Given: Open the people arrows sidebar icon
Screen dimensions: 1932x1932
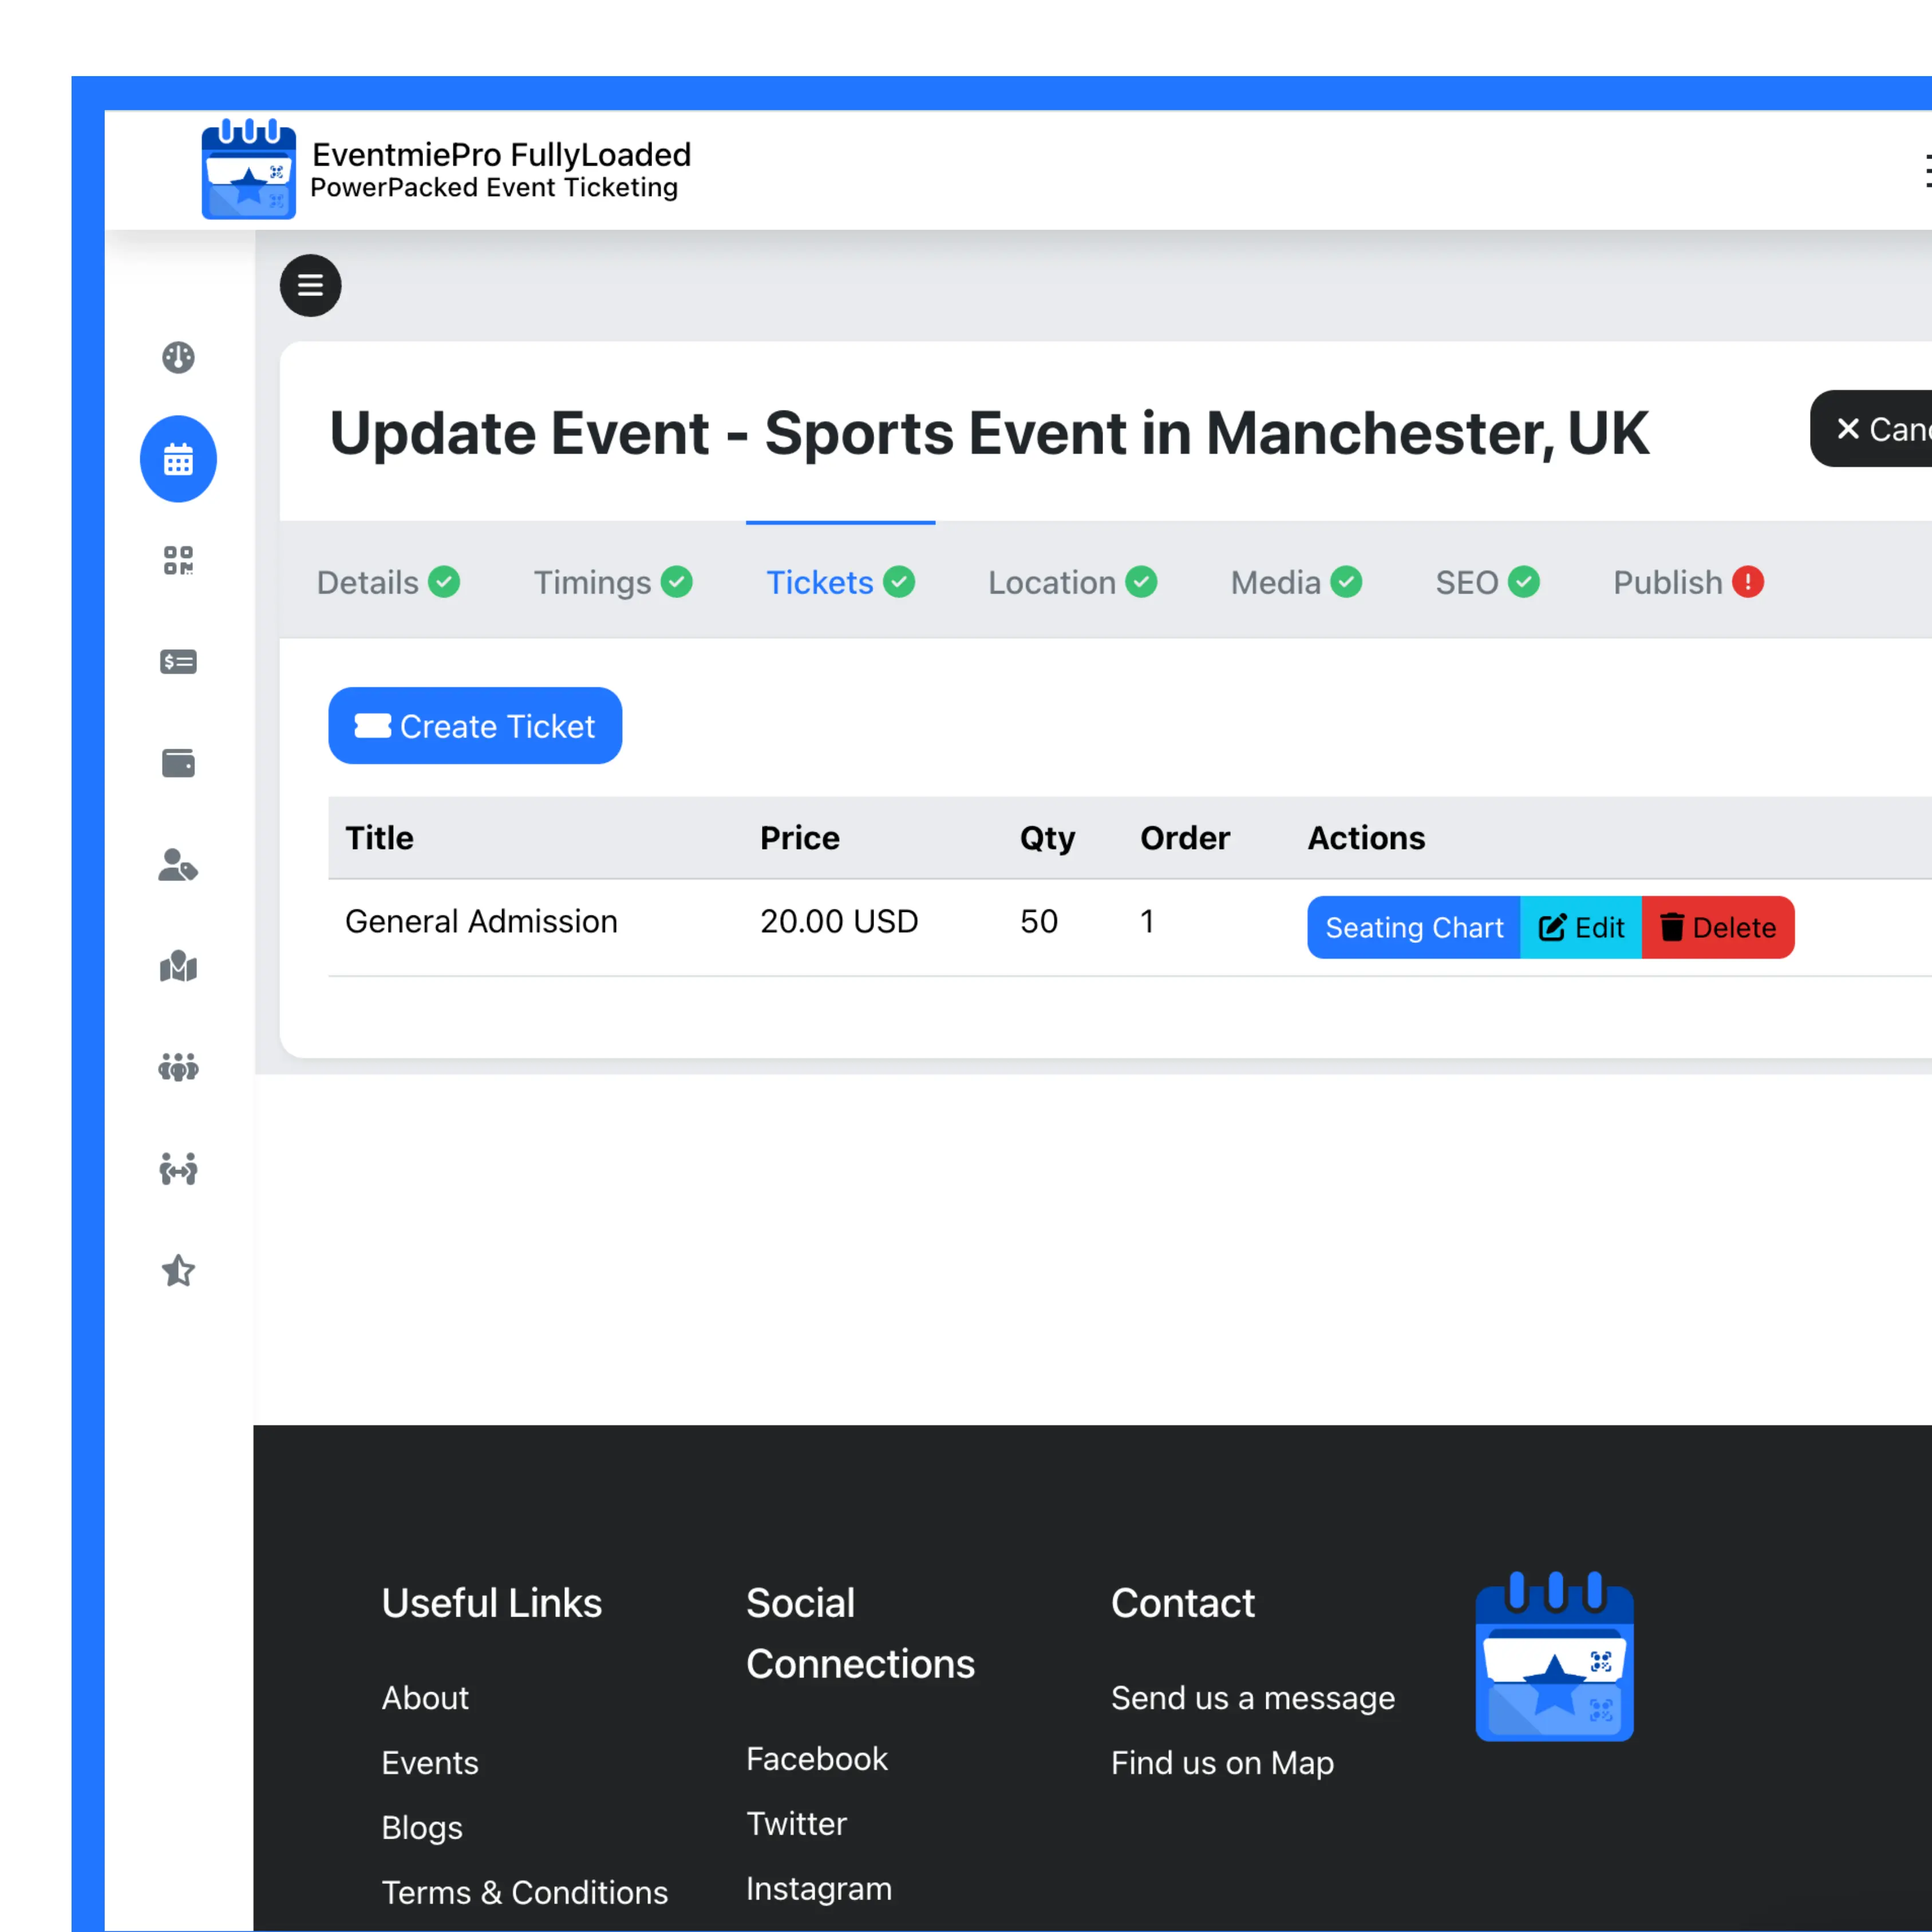Looking at the screenshot, I should click(x=178, y=1169).
